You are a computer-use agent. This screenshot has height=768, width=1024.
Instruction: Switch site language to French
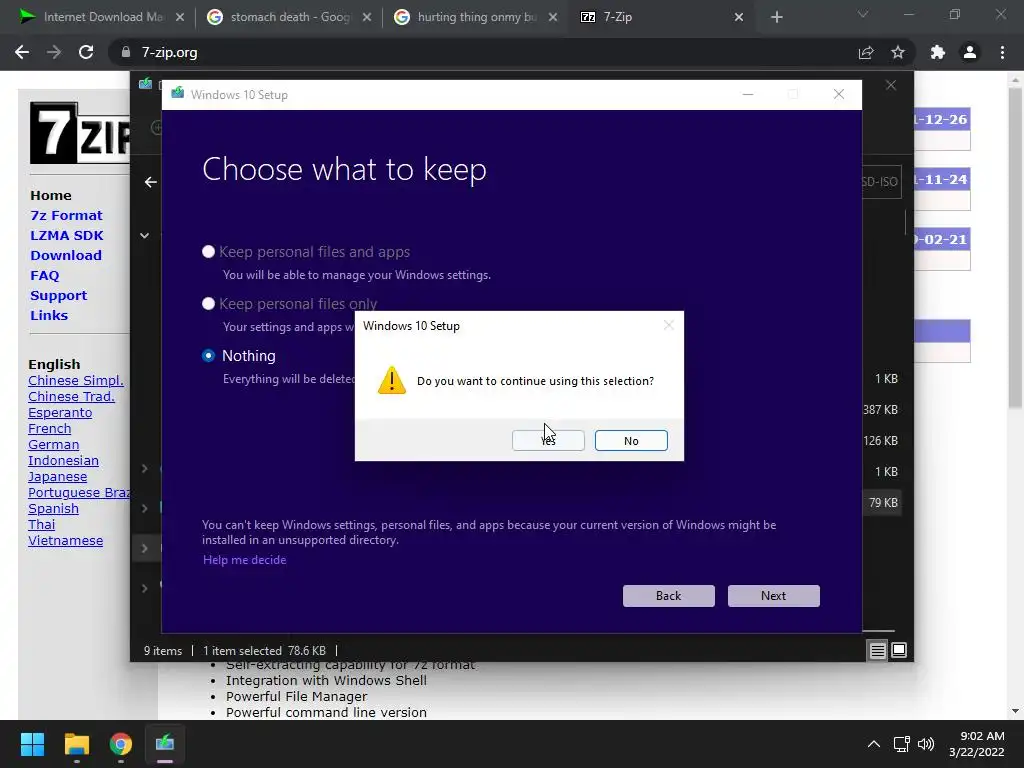pyautogui.click(x=50, y=428)
